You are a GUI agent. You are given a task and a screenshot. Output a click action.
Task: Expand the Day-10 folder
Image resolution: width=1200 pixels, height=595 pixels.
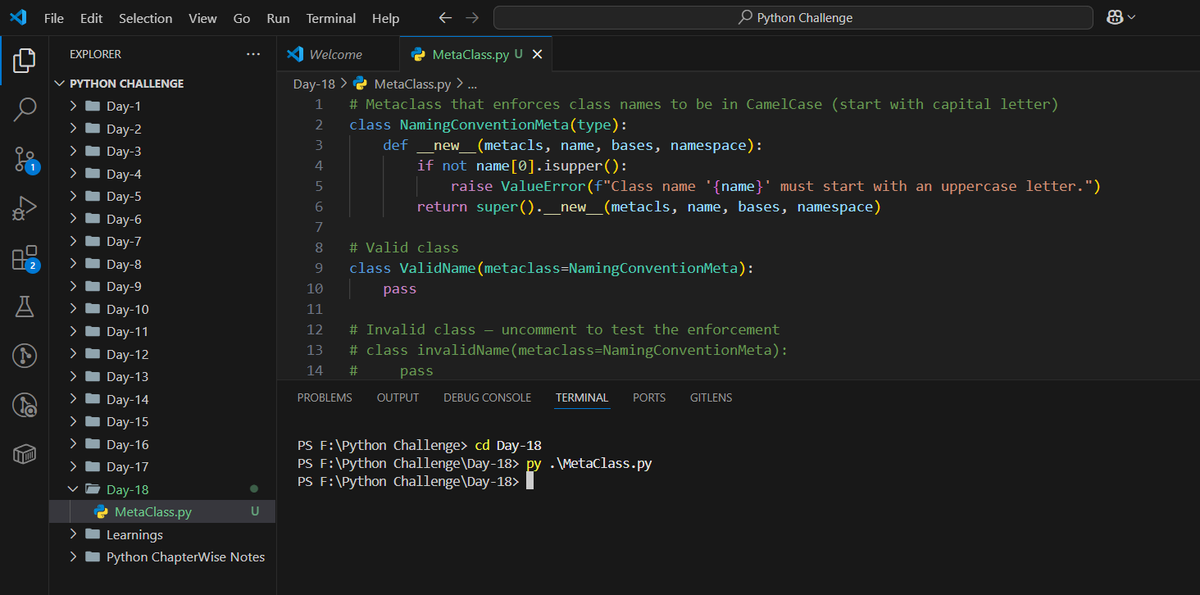coord(73,309)
